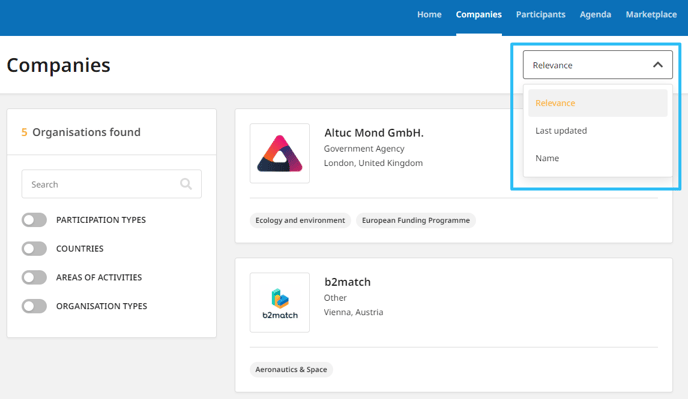Viewport: 688px width, 399px height.
Task: Click into the Search input field
Action: point(111,184)
